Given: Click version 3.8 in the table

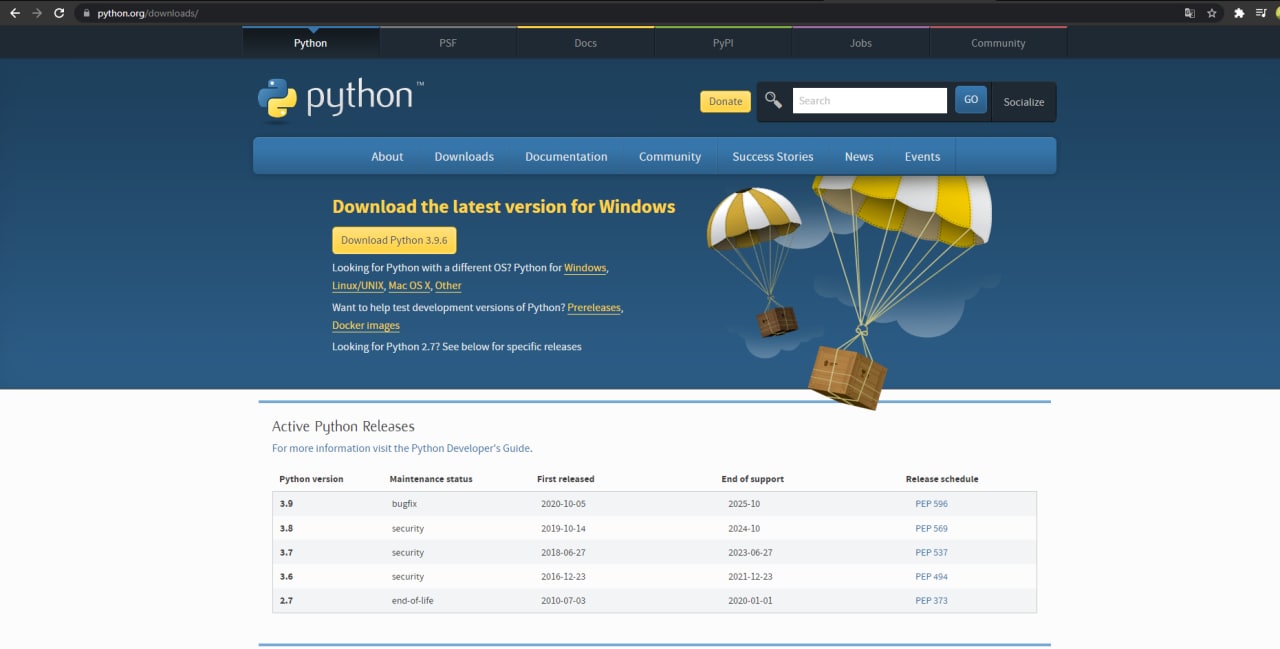Looking at the screenshot, I should click(x=286, y=528).
